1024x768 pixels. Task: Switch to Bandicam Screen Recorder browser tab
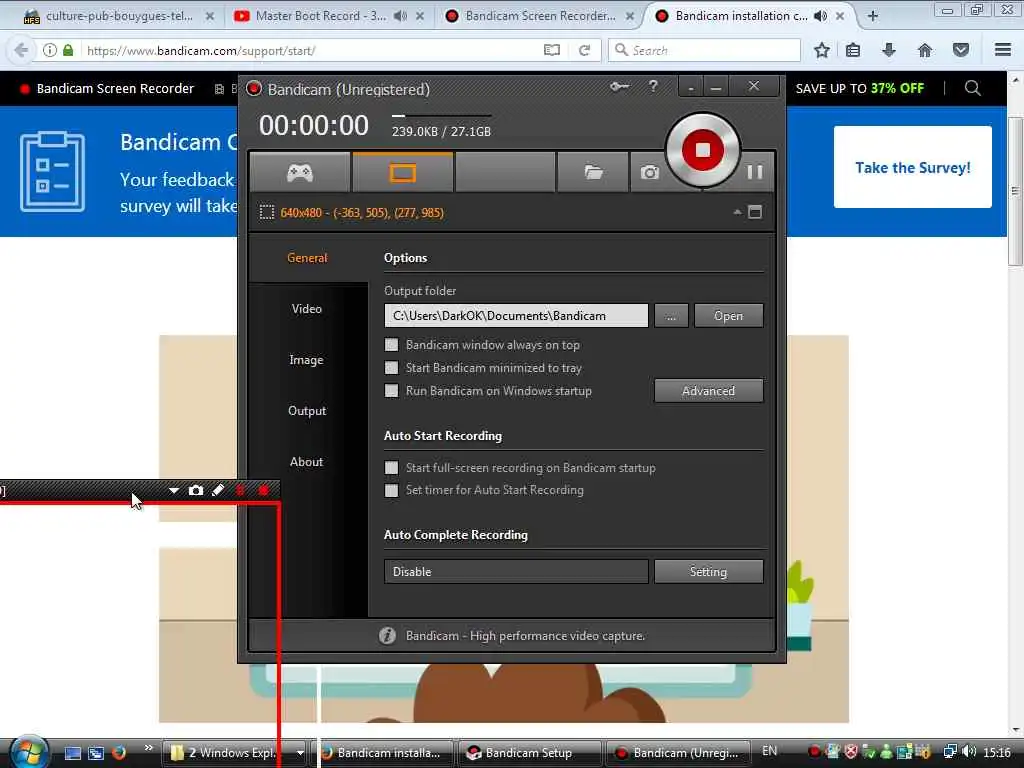[x=539, y=16]
